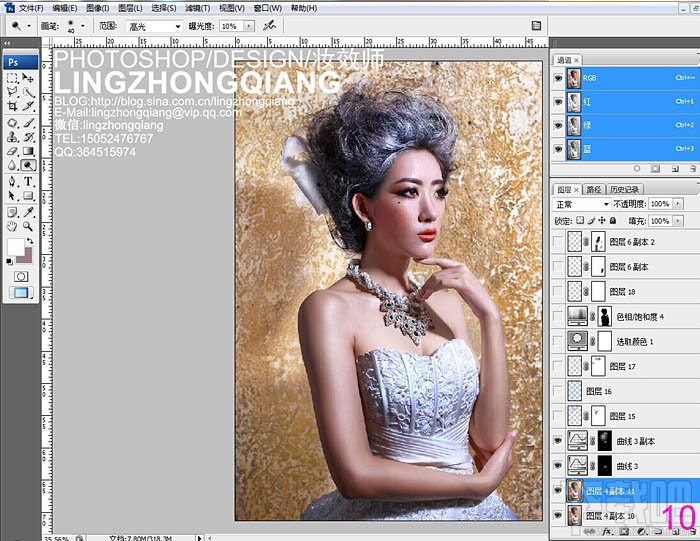Select the Type tool

tap(28, 181)
